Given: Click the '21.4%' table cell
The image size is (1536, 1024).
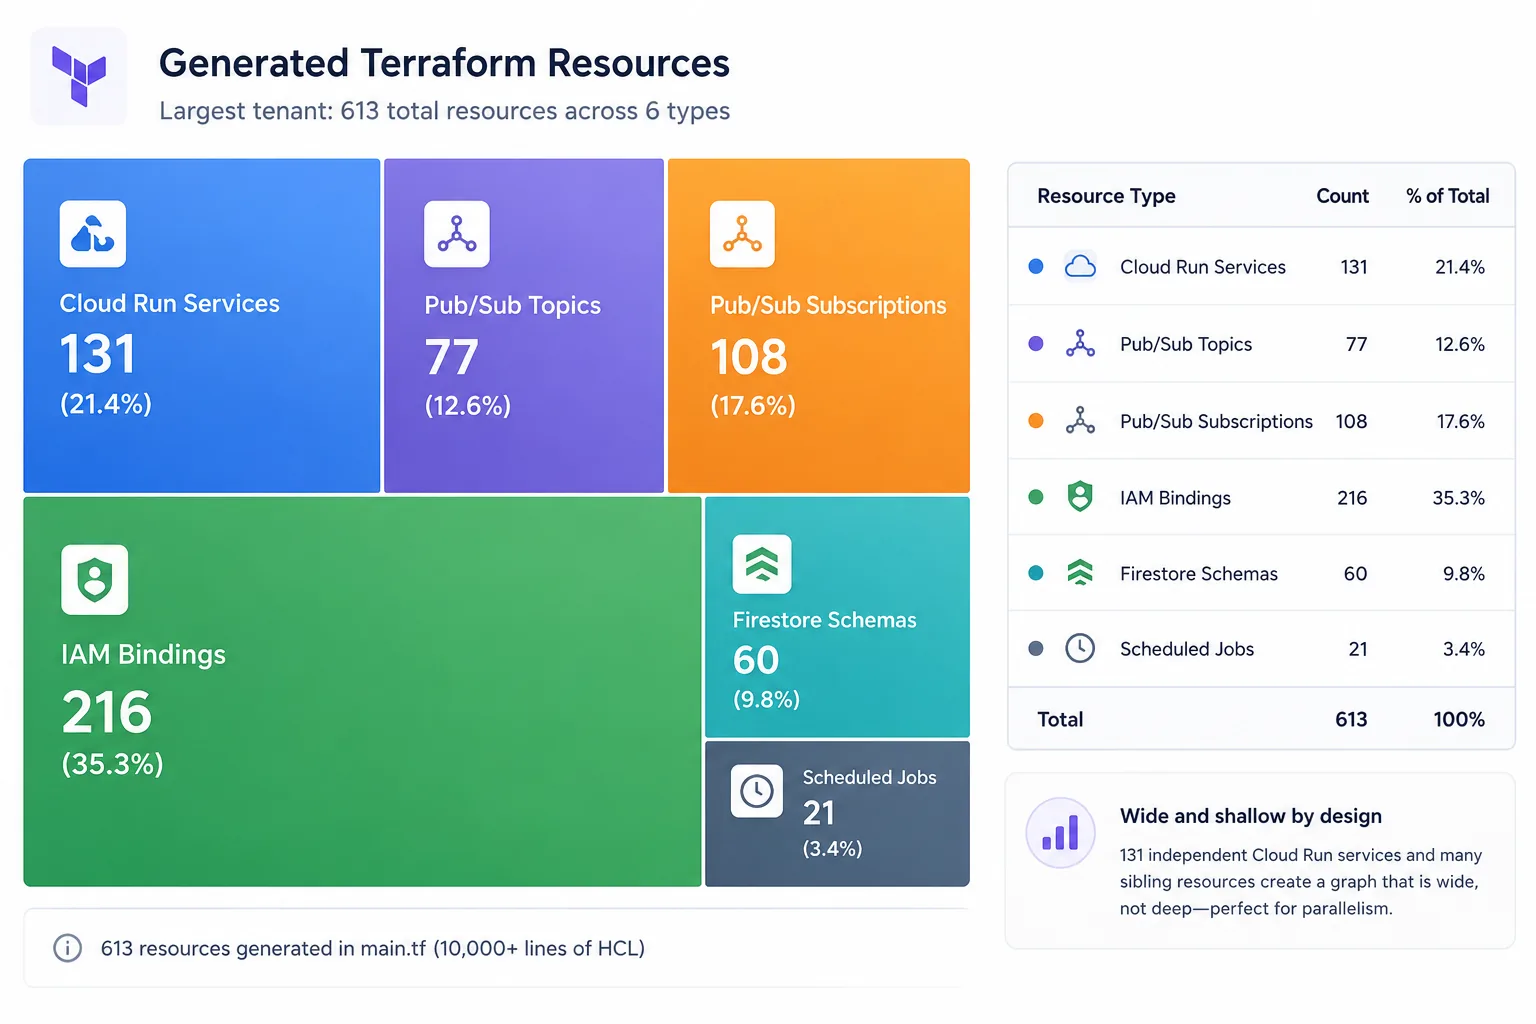Looking at the screenshot, I should (1460, 267).
